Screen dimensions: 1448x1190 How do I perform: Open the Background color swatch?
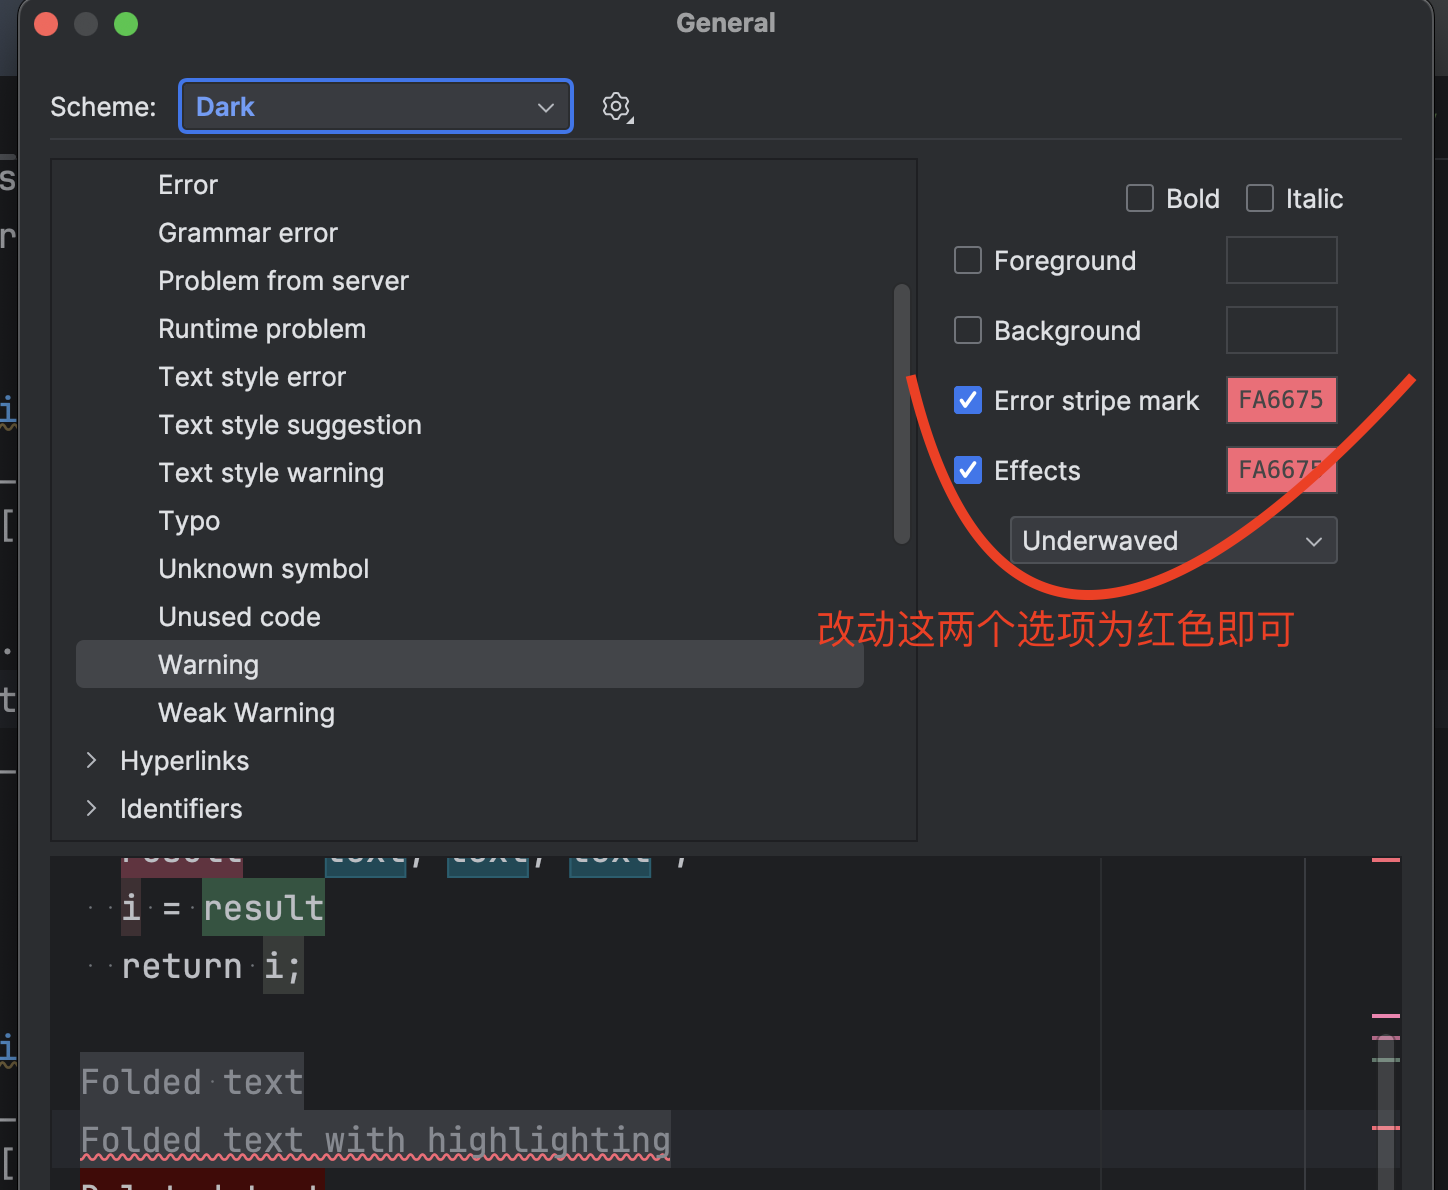pos(1282,330)
